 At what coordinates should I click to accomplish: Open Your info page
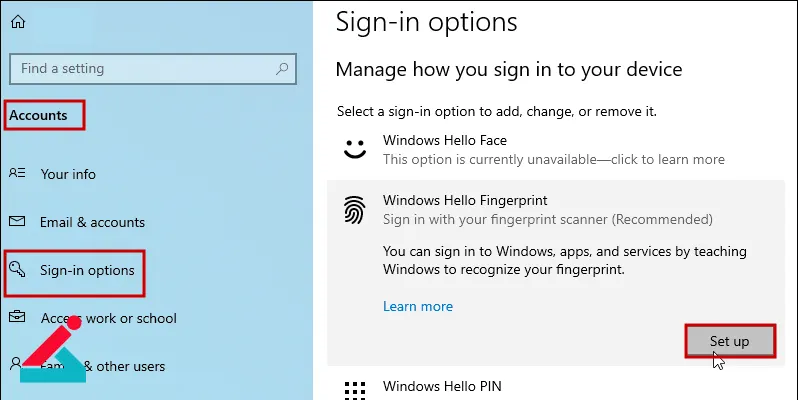(68, 174)
